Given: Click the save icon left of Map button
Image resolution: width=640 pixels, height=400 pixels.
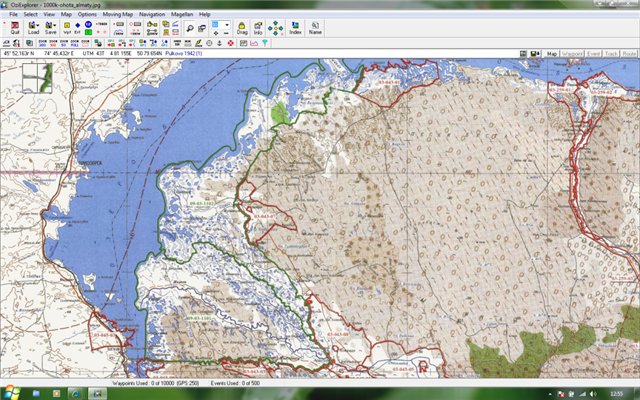Looking at the screenshot, I should tap(535, 53).
